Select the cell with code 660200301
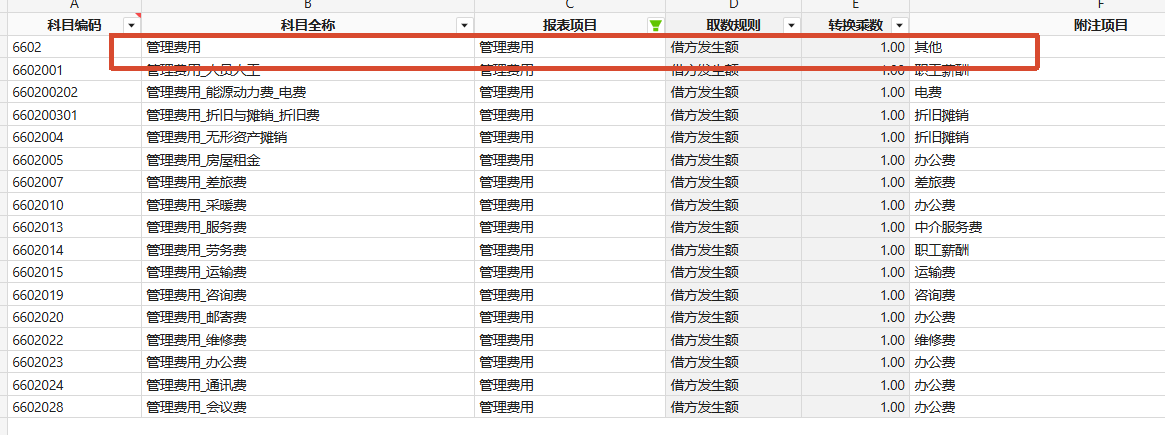The image size is (1165, 435). coord(74,115)
